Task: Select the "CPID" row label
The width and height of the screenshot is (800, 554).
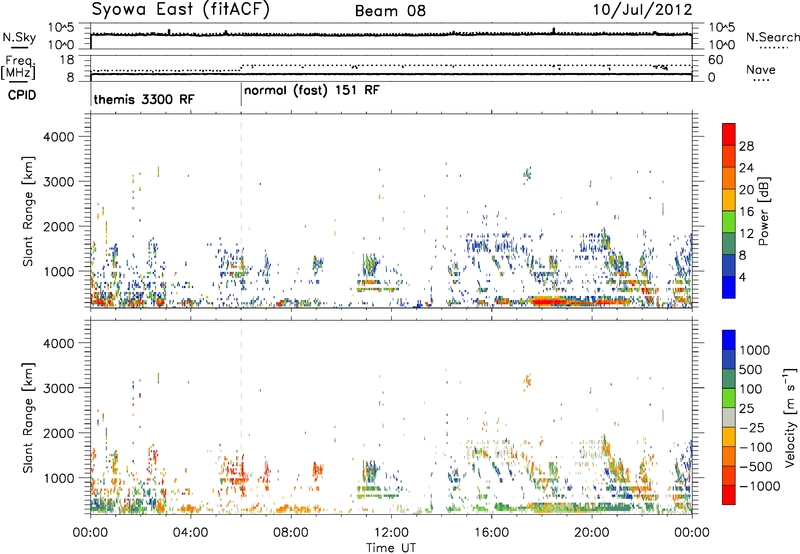Action: pyautogui.click(x=22, y=95)
